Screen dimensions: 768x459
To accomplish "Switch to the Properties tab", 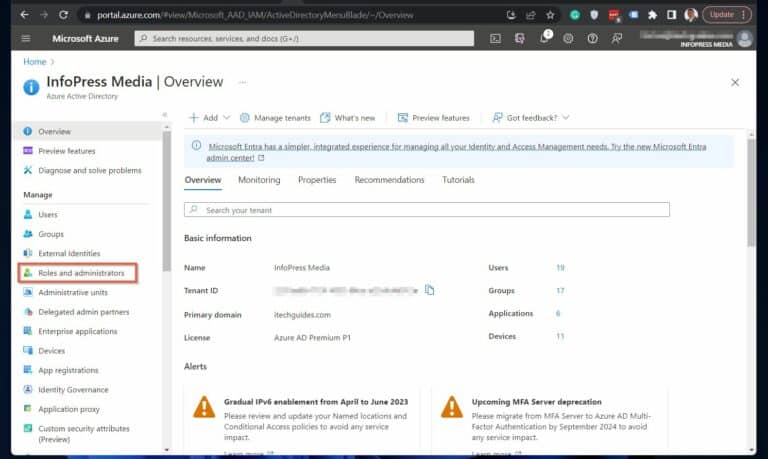I will (x=317, y=180).
